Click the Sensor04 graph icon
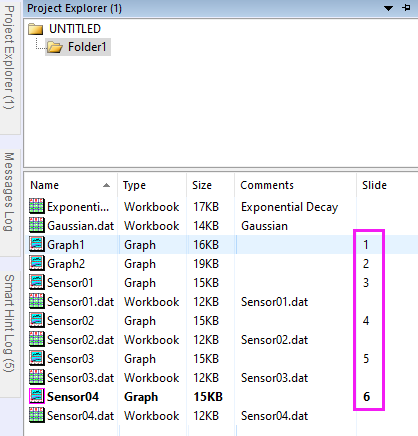The image size is (418, 436). 37,396
